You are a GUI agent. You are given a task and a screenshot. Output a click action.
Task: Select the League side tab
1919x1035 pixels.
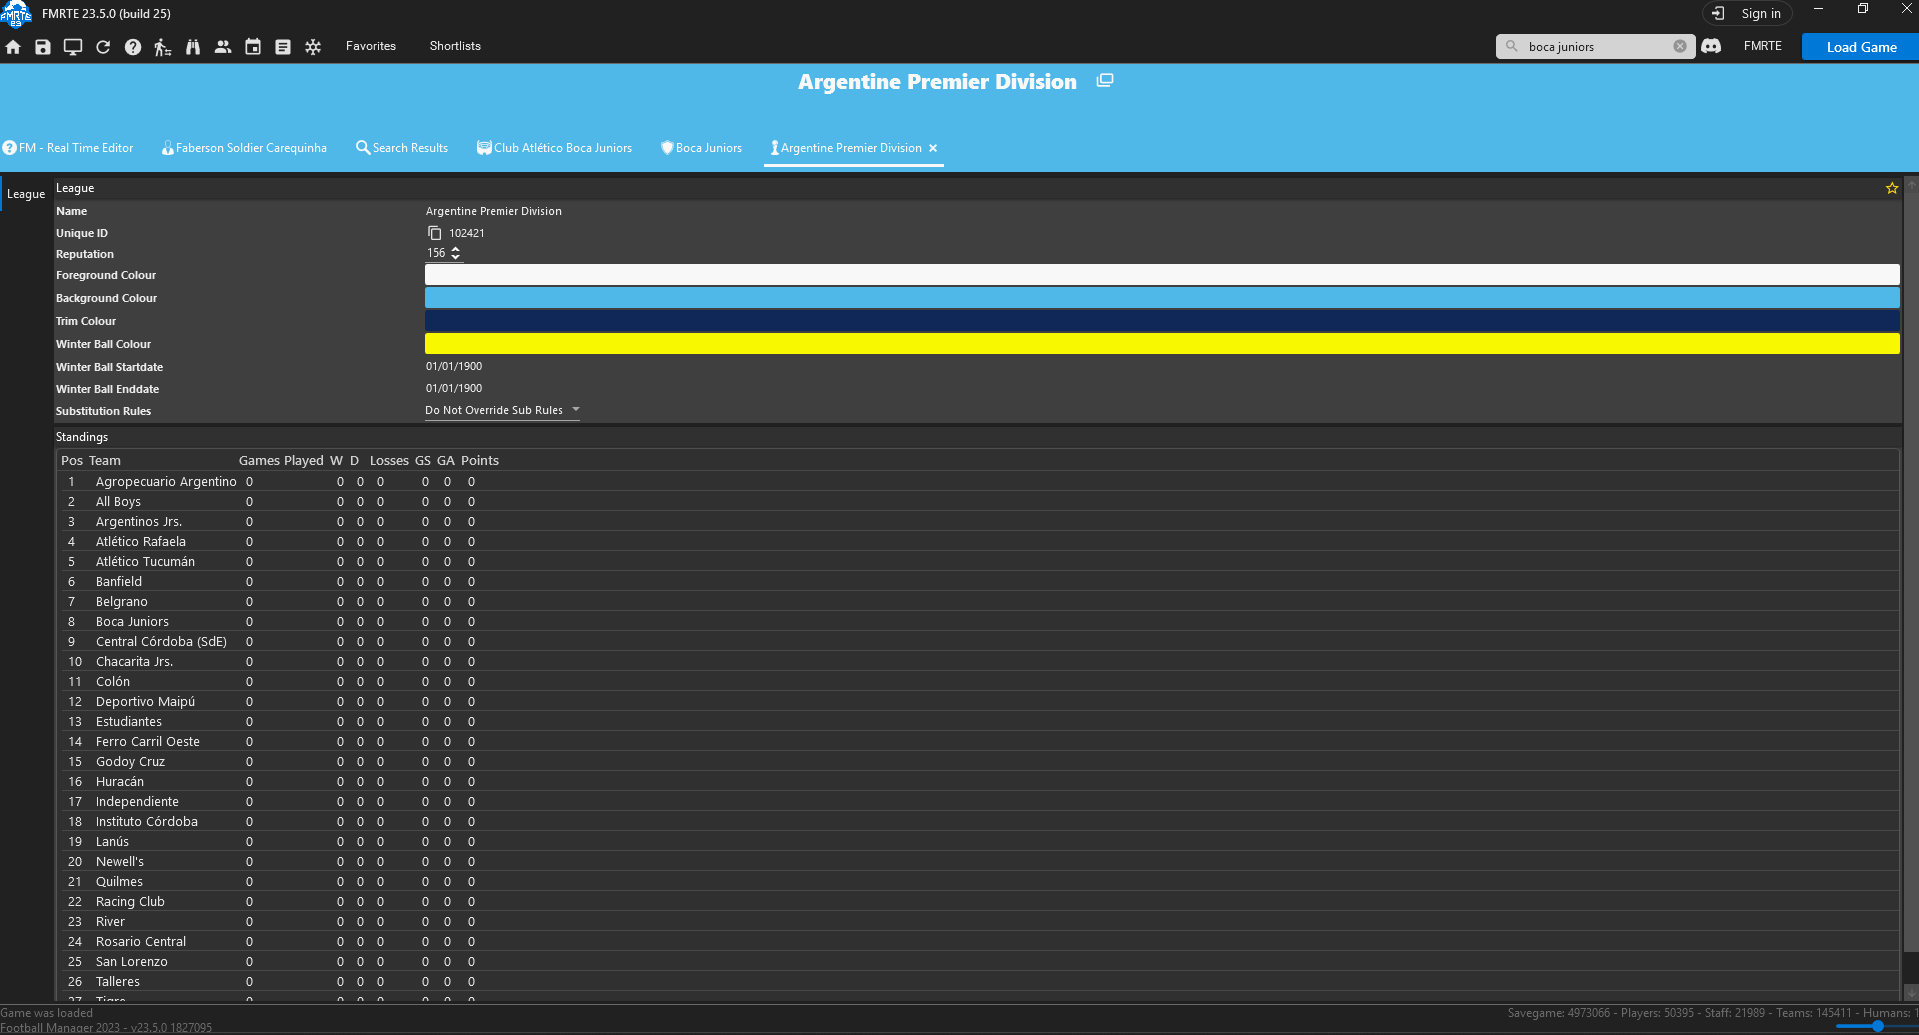point(26,194)
